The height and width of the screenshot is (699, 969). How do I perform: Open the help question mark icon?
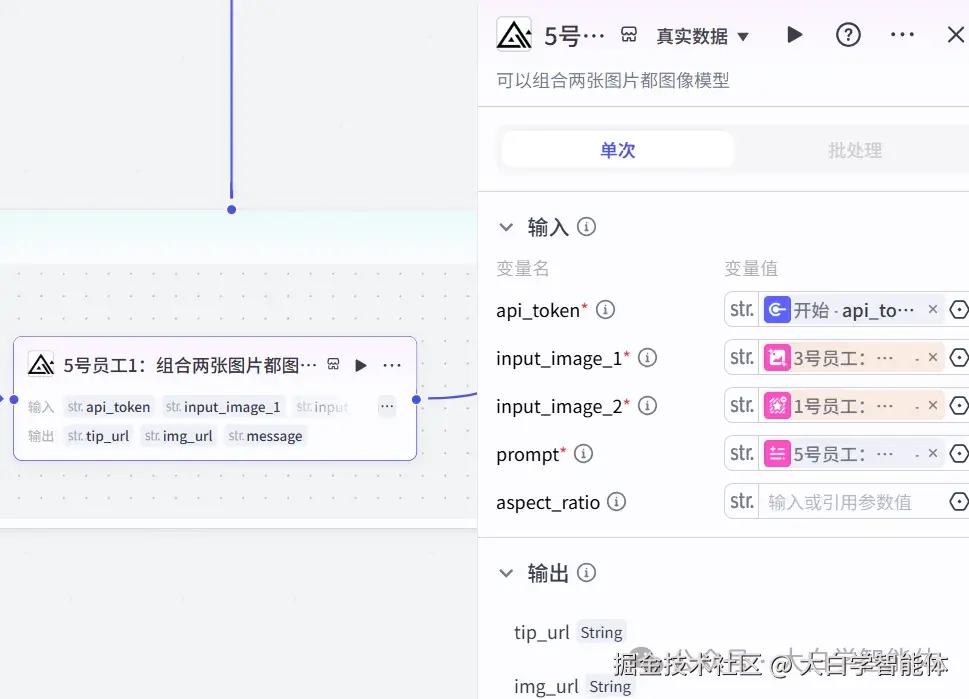(x=848, y=35)
